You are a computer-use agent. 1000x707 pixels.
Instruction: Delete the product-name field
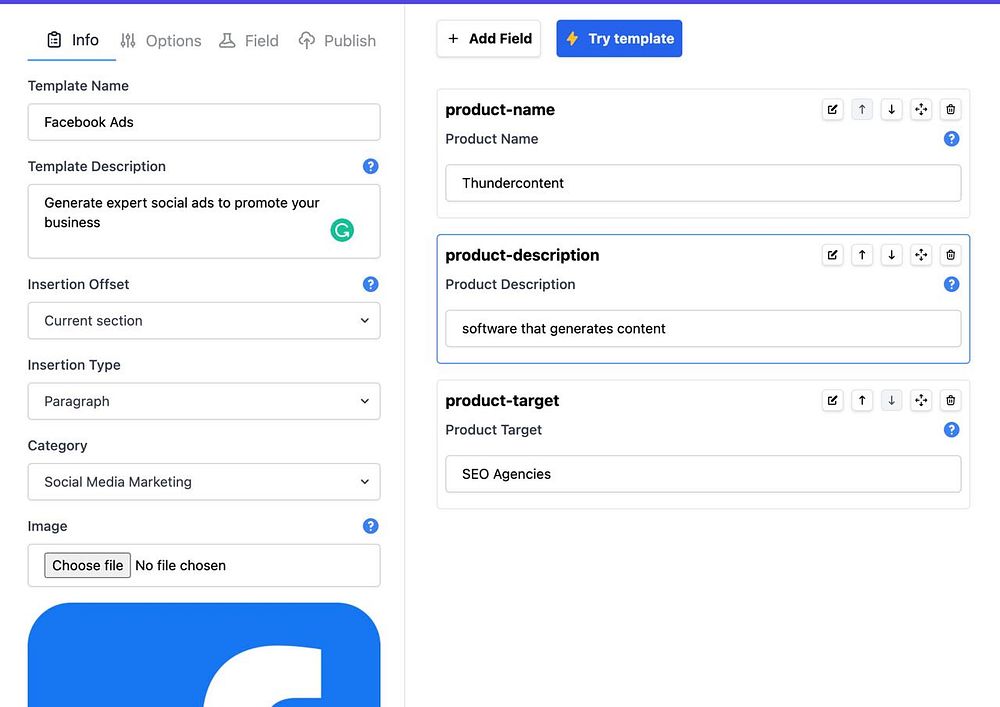pos(950,110)
